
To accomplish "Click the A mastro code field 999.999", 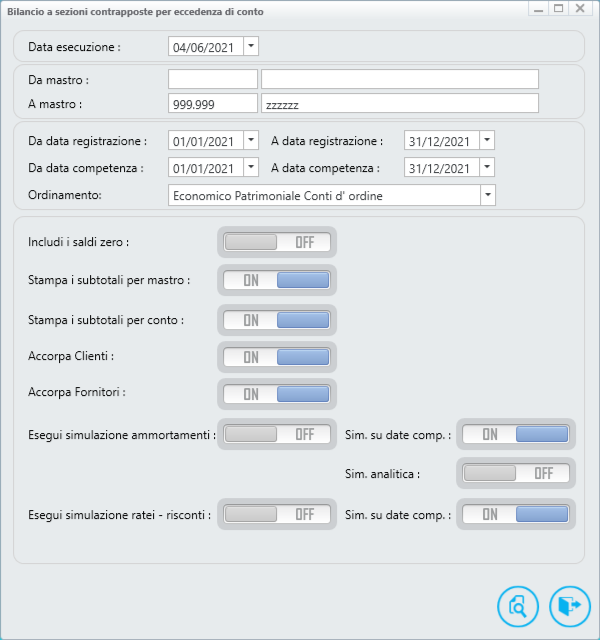I will (x=213, y=103).
